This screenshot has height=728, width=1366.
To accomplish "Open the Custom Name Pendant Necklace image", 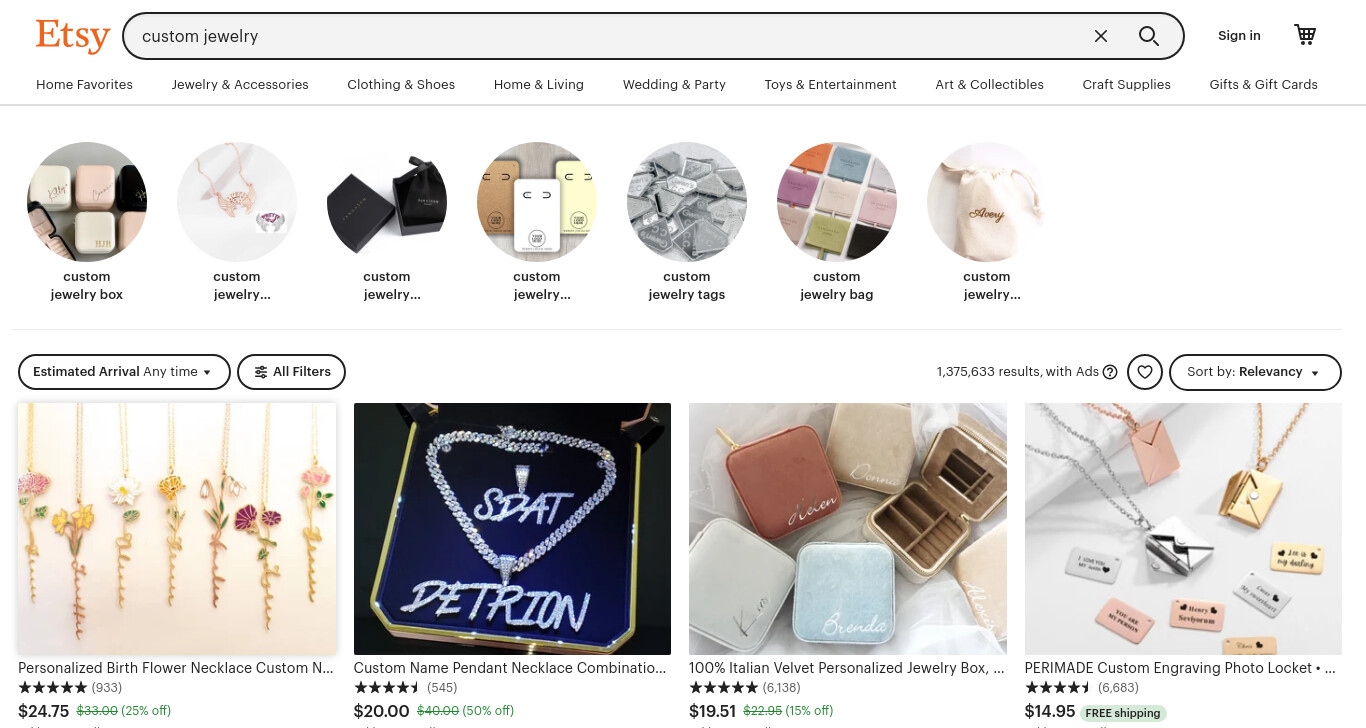I will pyautogui.click(x=512, y=529).
